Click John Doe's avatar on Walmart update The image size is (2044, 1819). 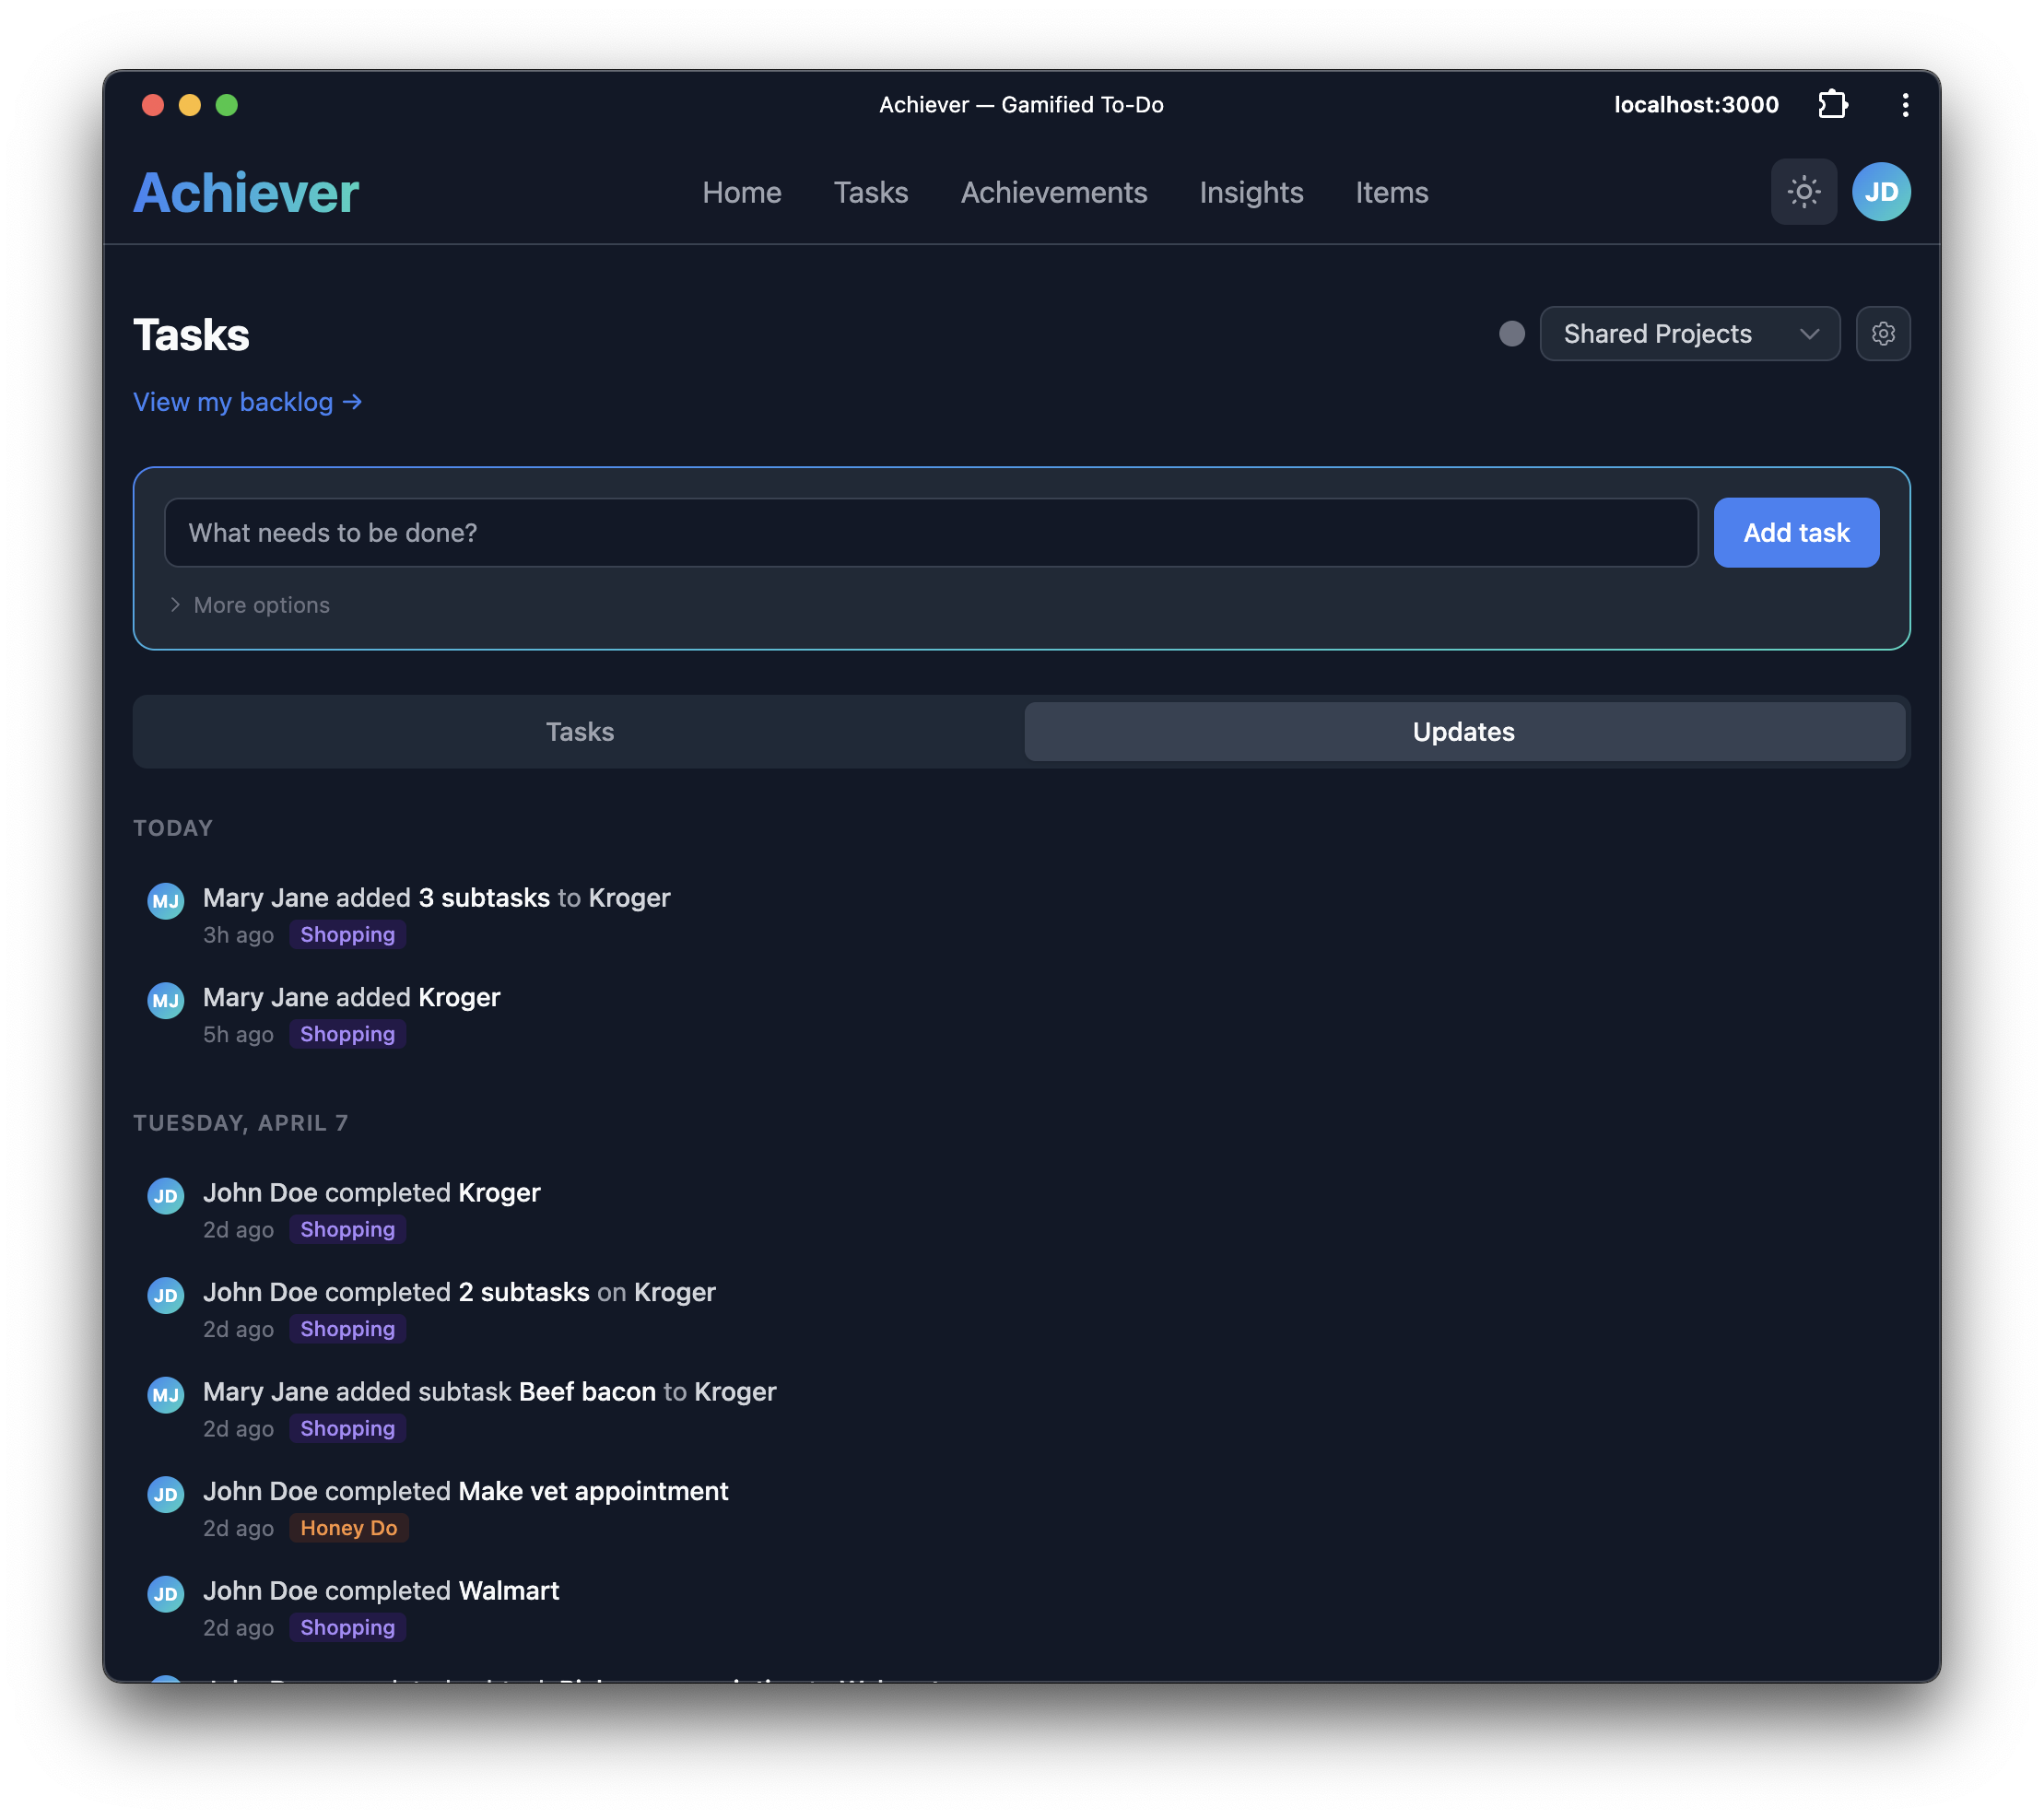pos(166,1594)
